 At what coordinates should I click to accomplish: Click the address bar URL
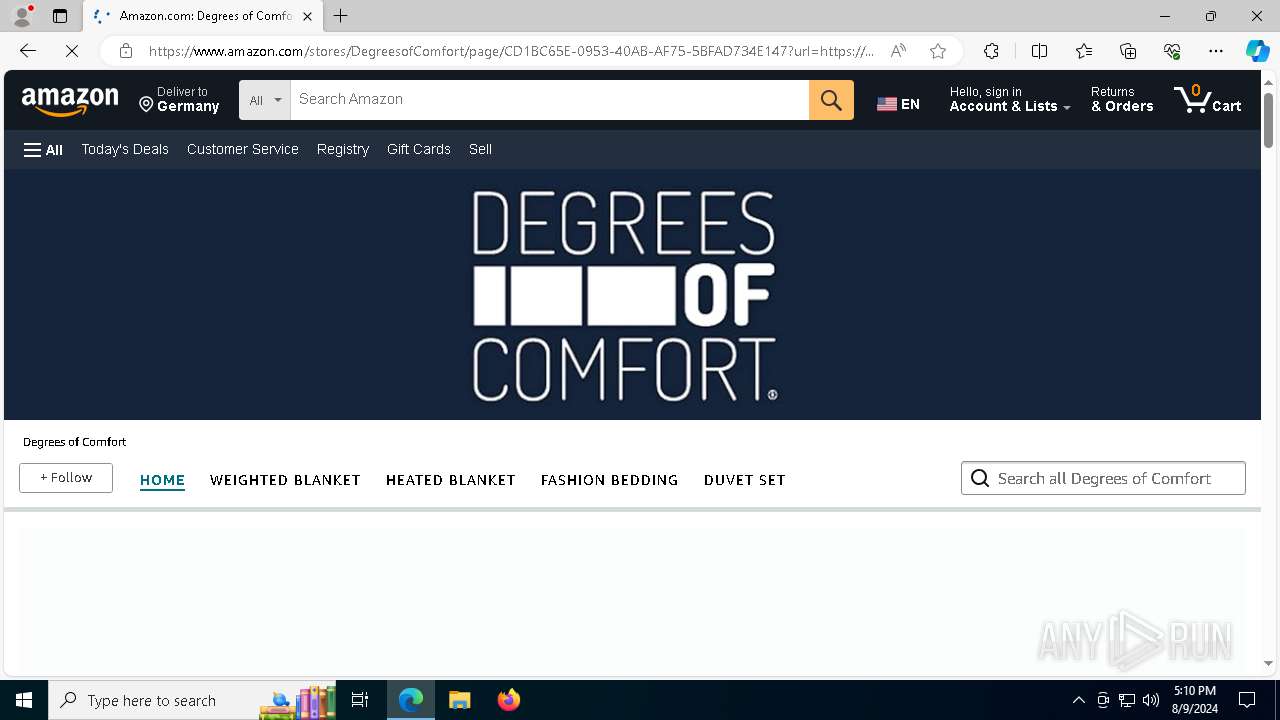pos(510,51)
